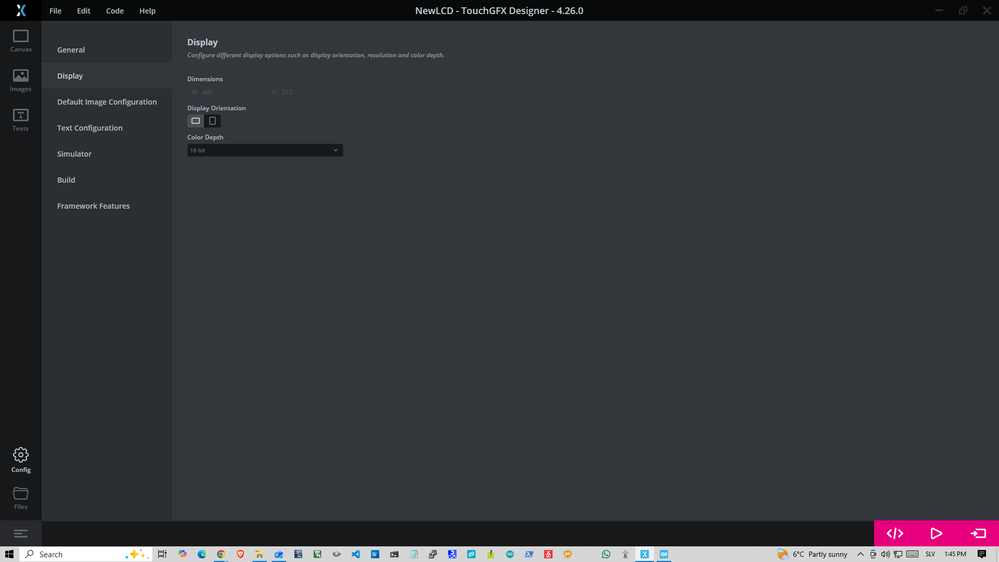The image size is (999, 562).
Task: Open the Color Depth dropdown
Action: point(265,150)
